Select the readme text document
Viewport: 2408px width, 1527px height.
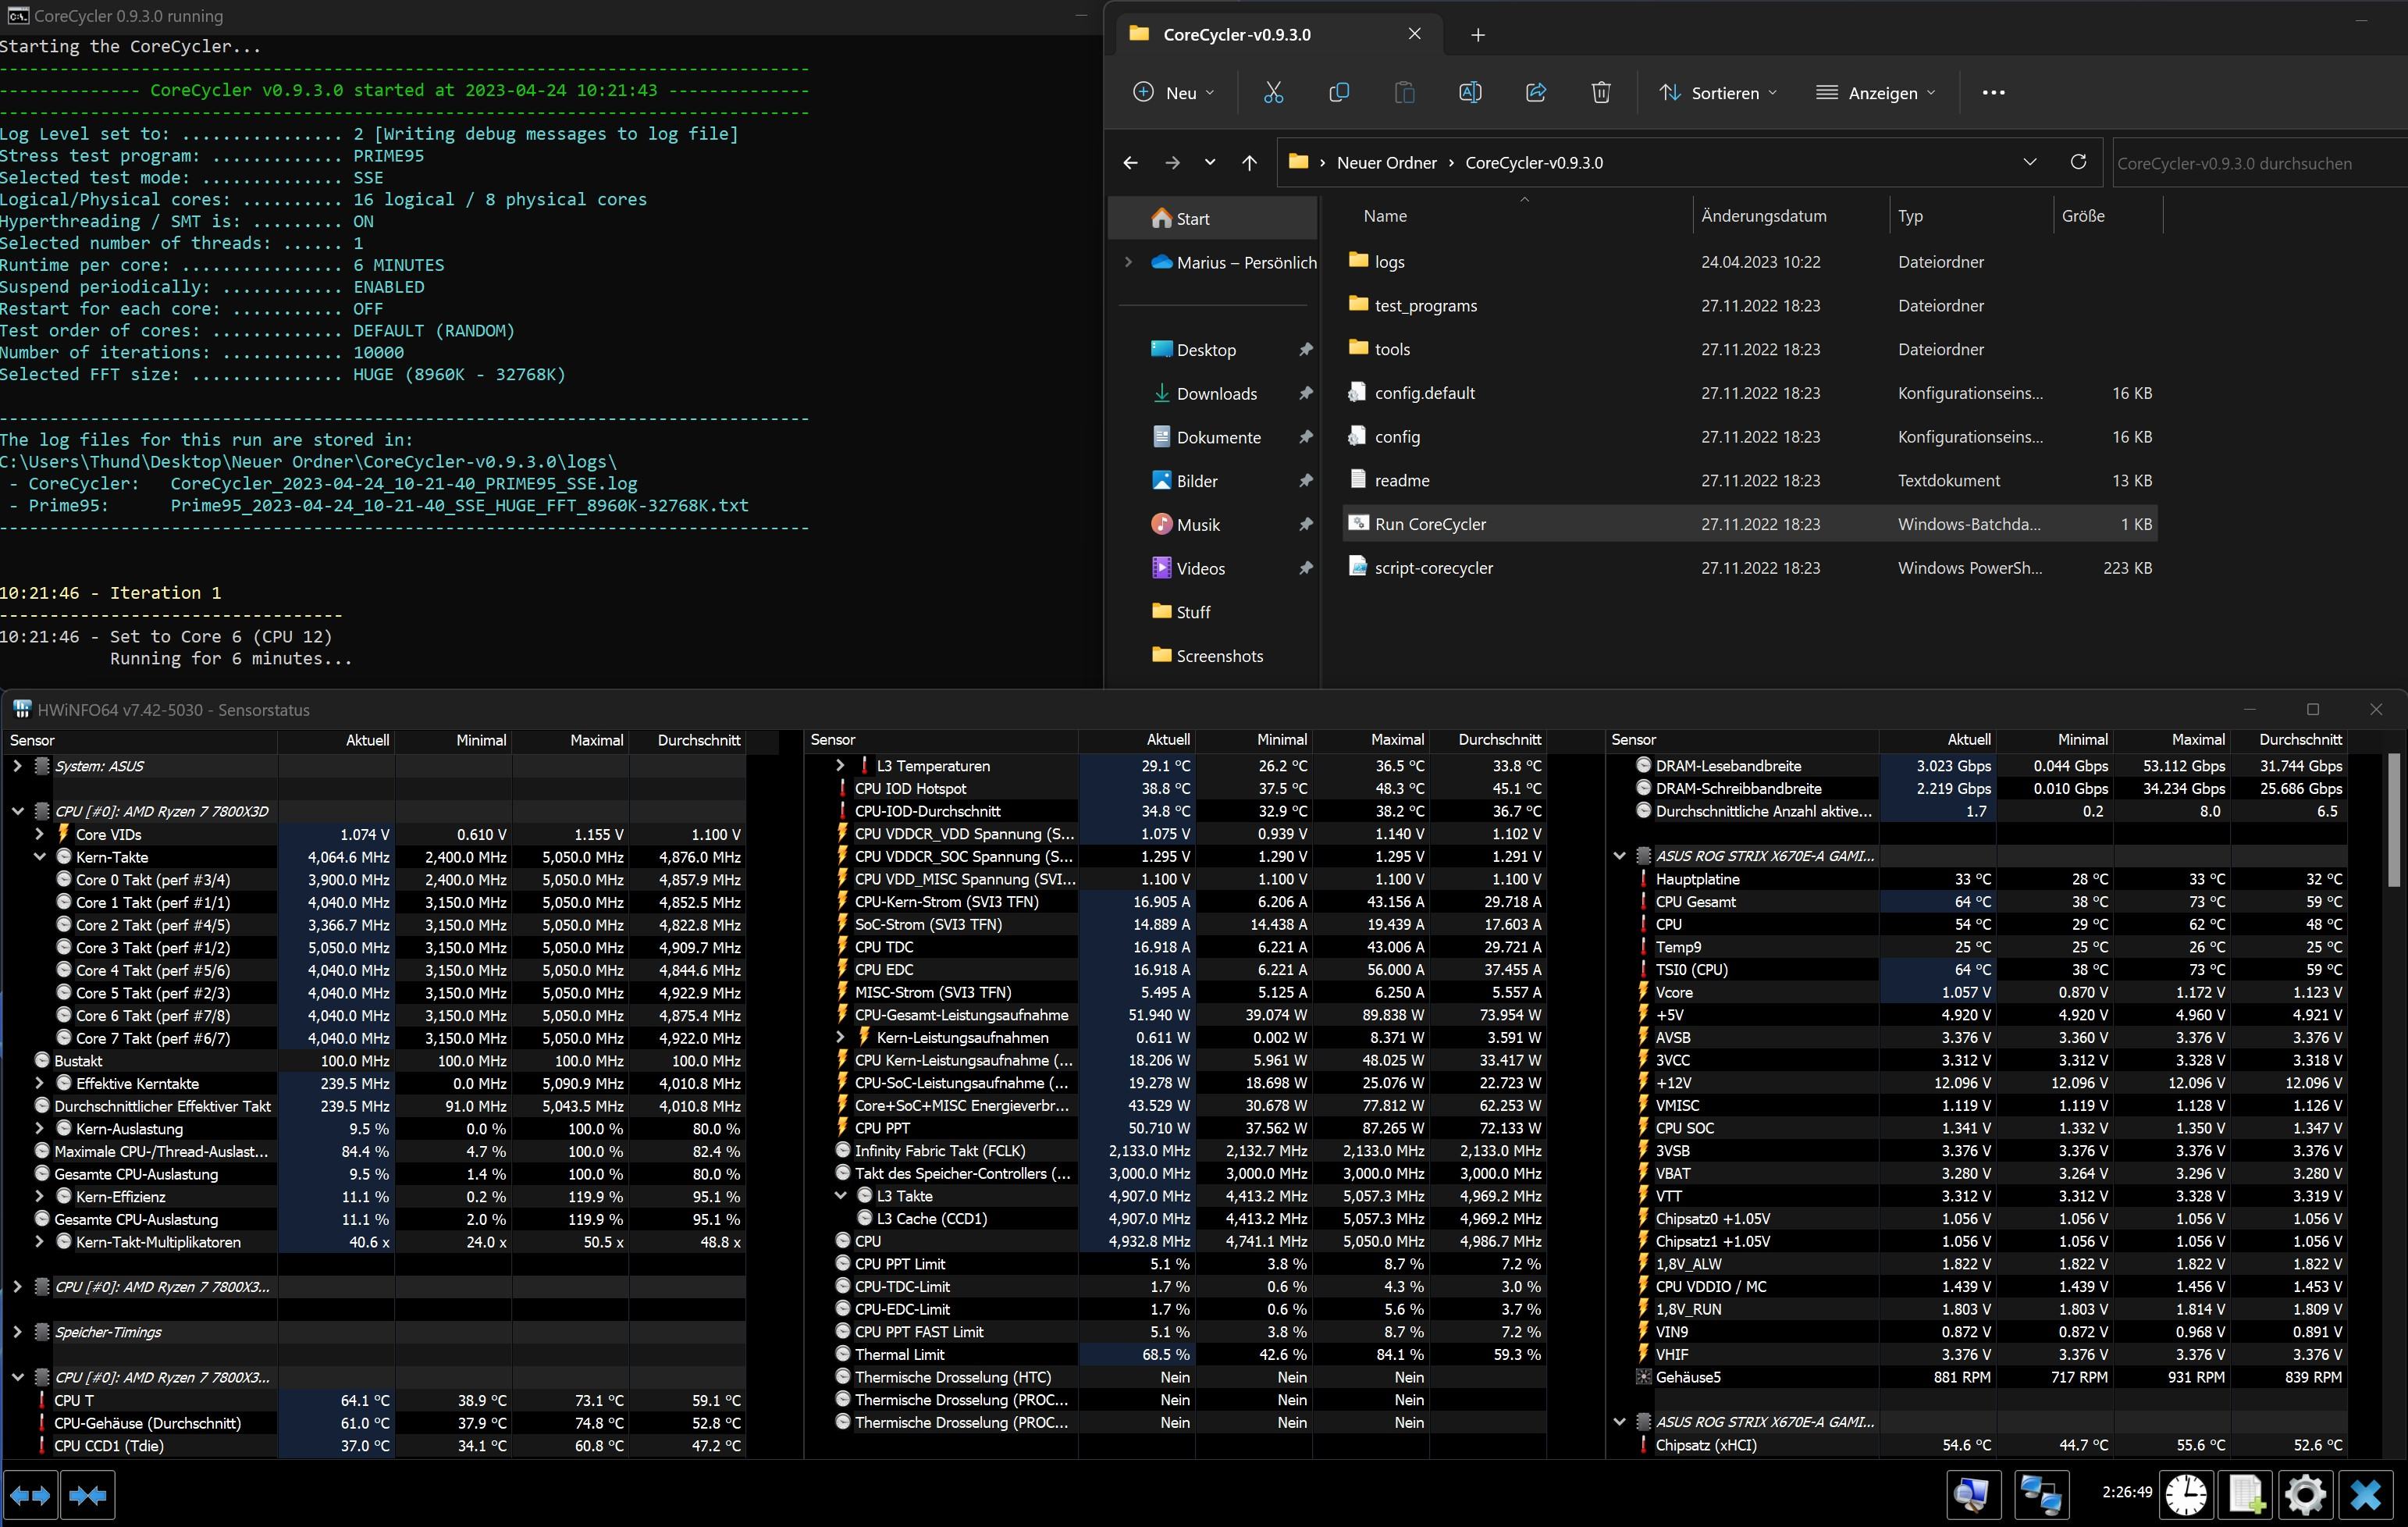tap(1749, 480)
